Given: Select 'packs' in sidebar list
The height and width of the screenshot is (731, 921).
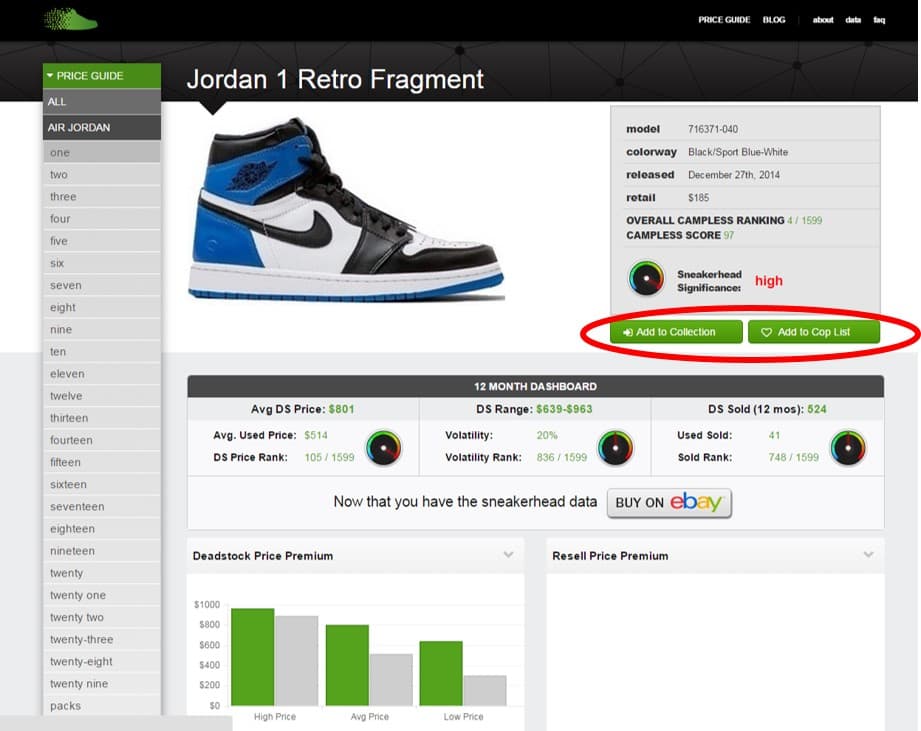Looking at the screenshot, I should click(102, 706).
